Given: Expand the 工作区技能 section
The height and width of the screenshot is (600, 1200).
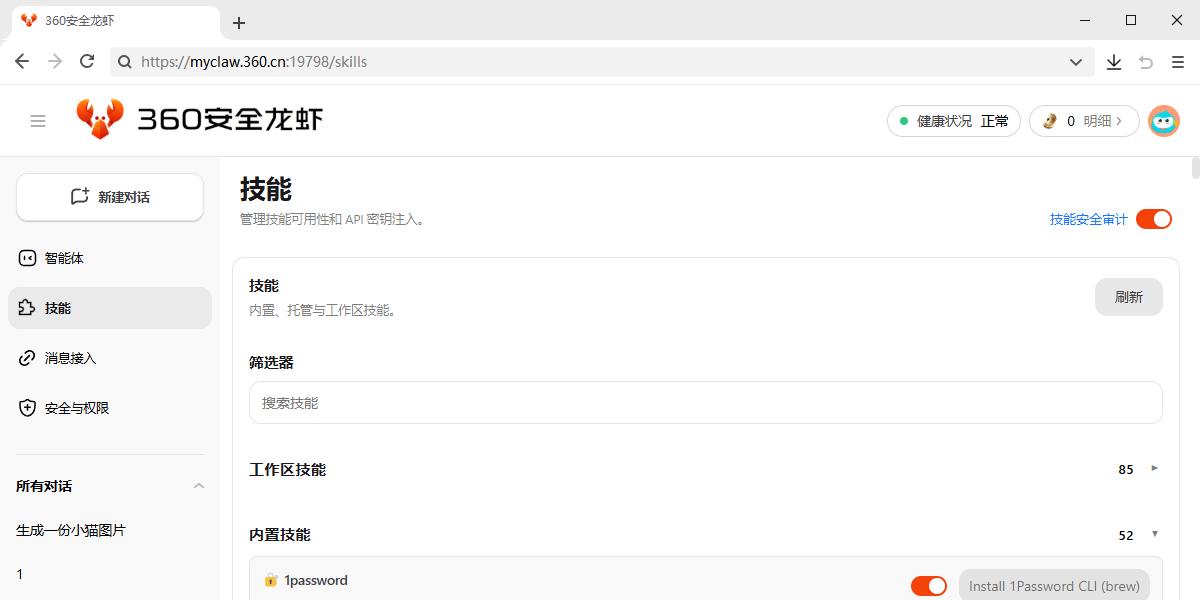Looking at the screenshot, I should [1154, 468].
